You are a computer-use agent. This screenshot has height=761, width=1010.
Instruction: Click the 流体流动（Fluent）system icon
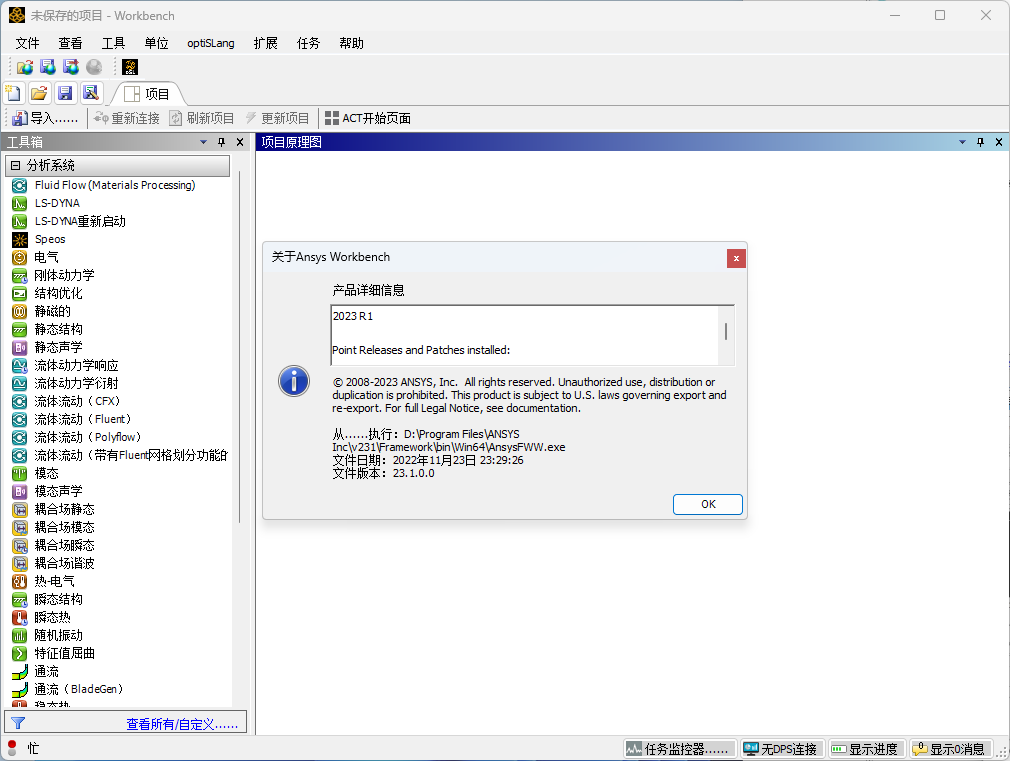[x=19, y=419]
